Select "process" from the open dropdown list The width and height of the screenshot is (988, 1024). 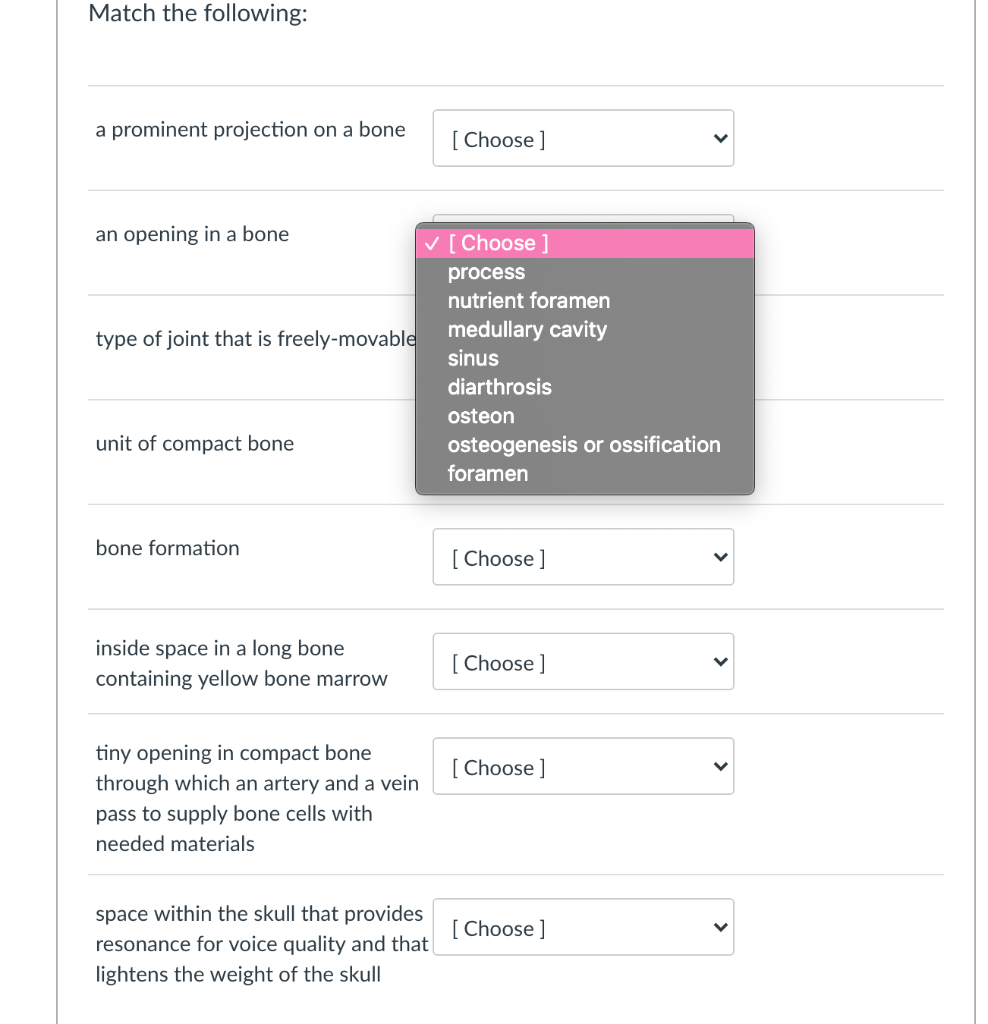tap(486, 272)
